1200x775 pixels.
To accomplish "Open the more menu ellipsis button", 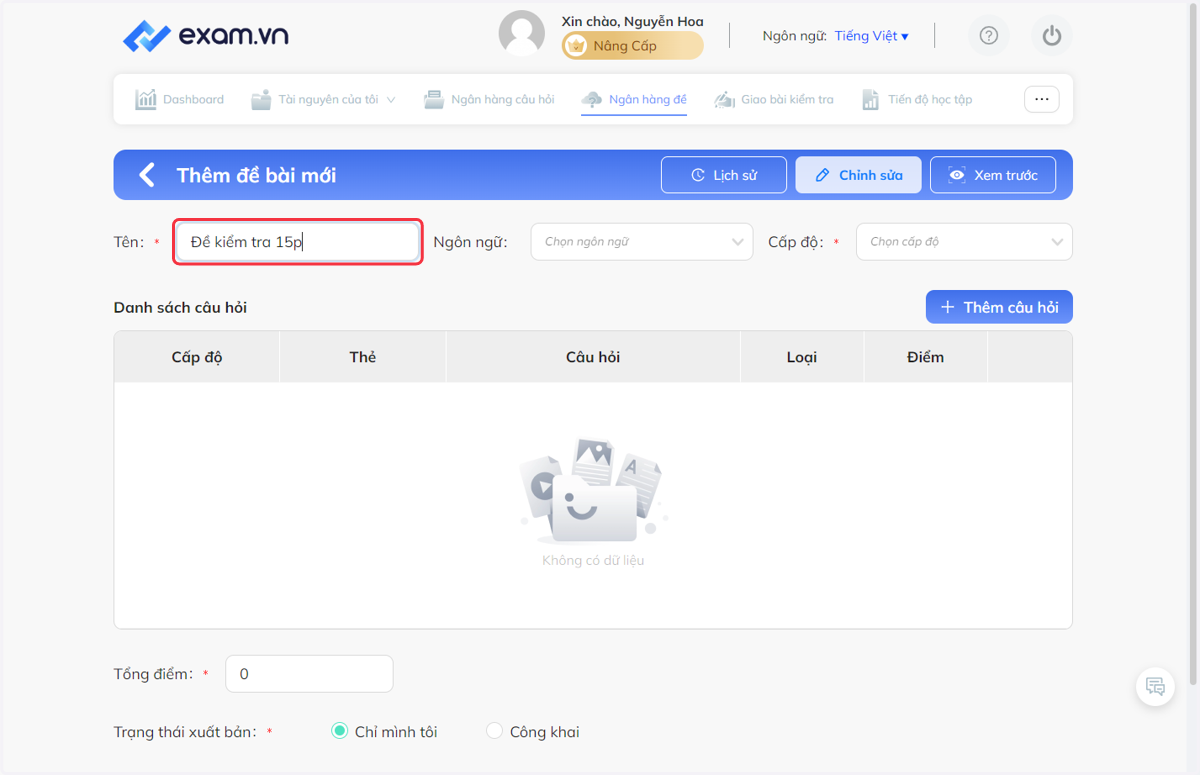I will click(x=1041, y=99).
